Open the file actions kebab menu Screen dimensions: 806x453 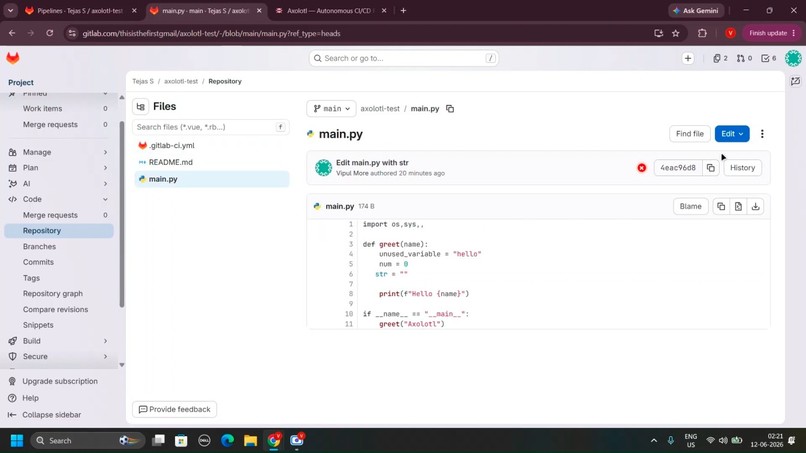(762, 134)
